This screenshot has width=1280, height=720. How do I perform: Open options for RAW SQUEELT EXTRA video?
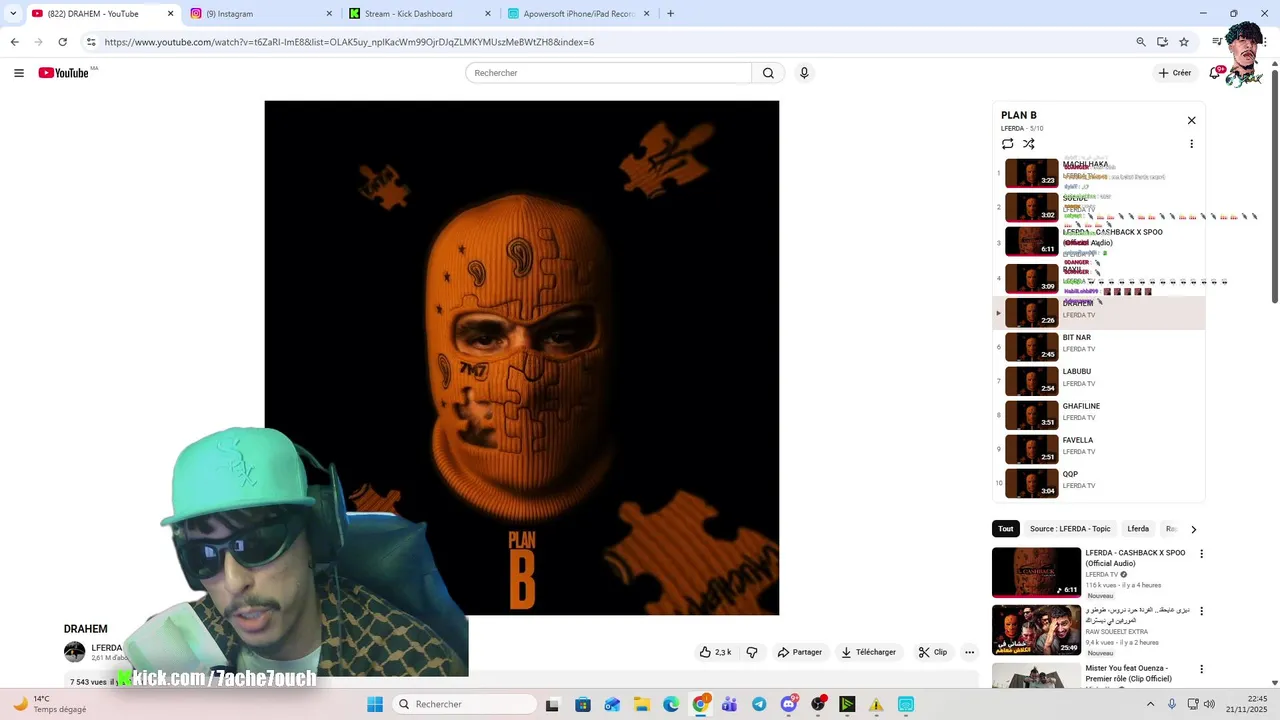[1201, 611]
